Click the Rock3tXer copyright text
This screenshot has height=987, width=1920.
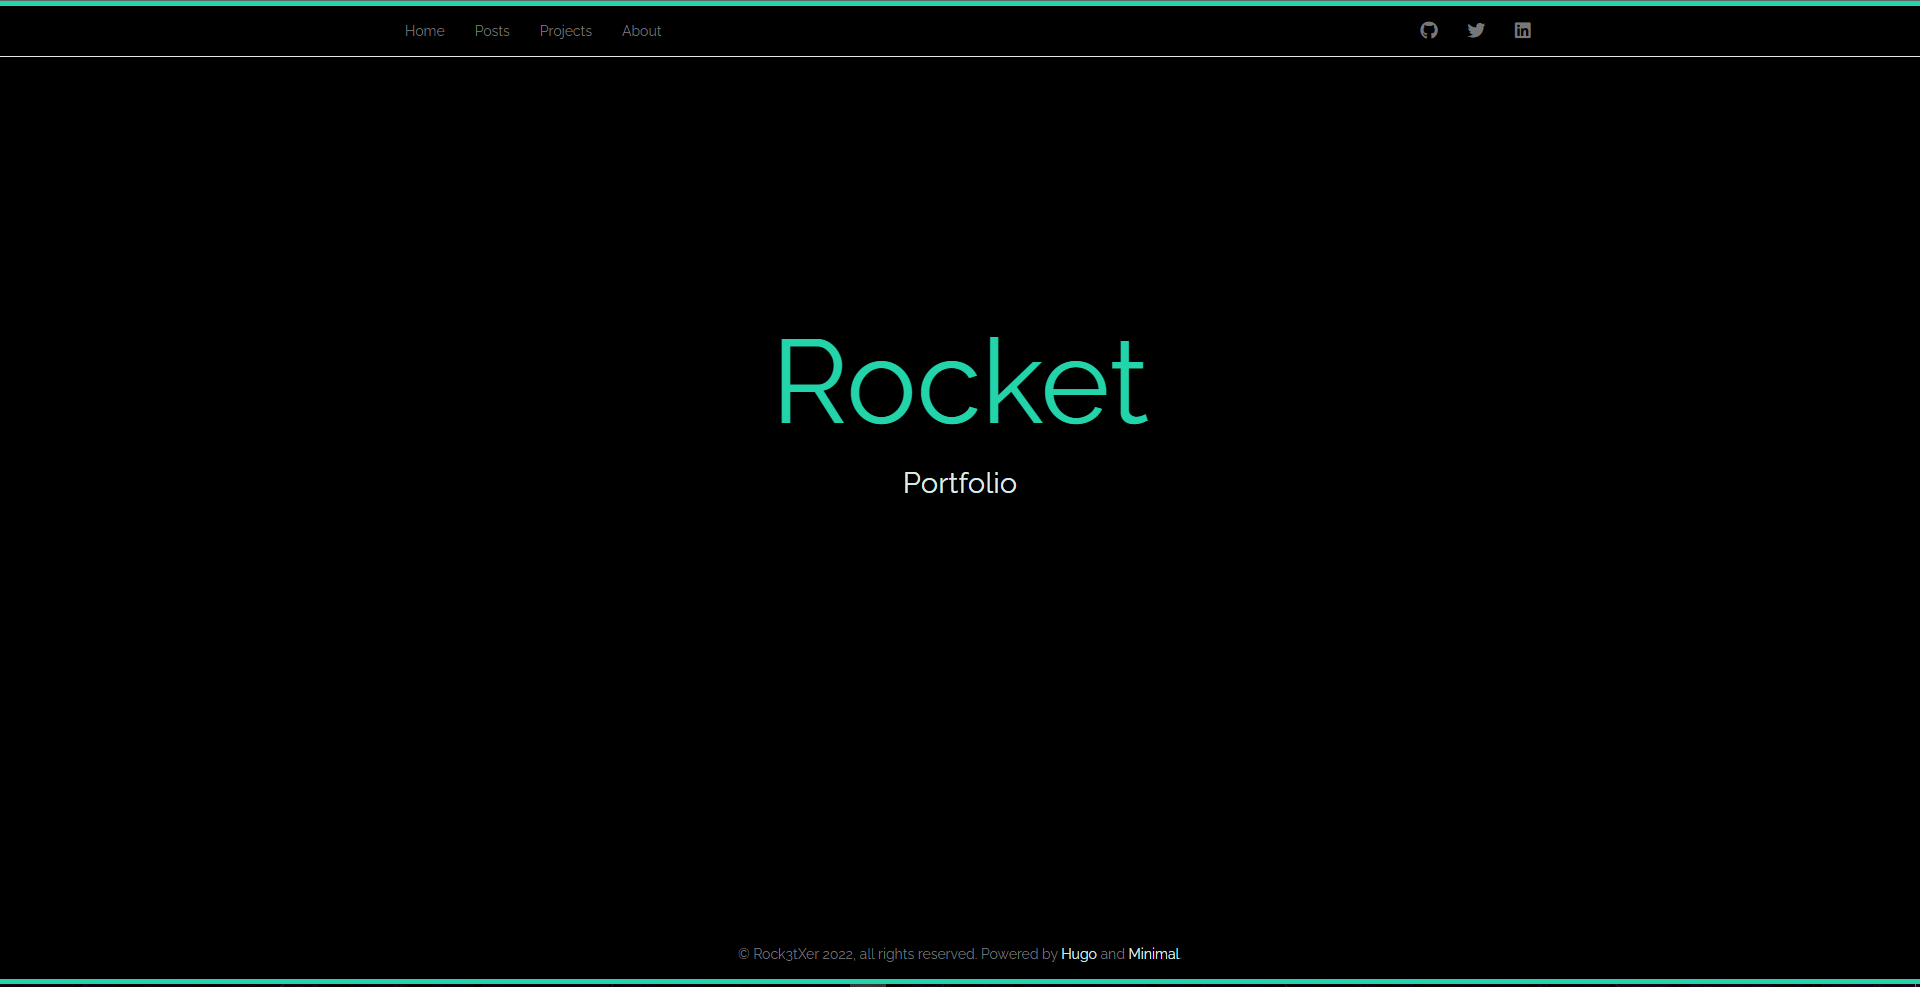pos(785,954)
